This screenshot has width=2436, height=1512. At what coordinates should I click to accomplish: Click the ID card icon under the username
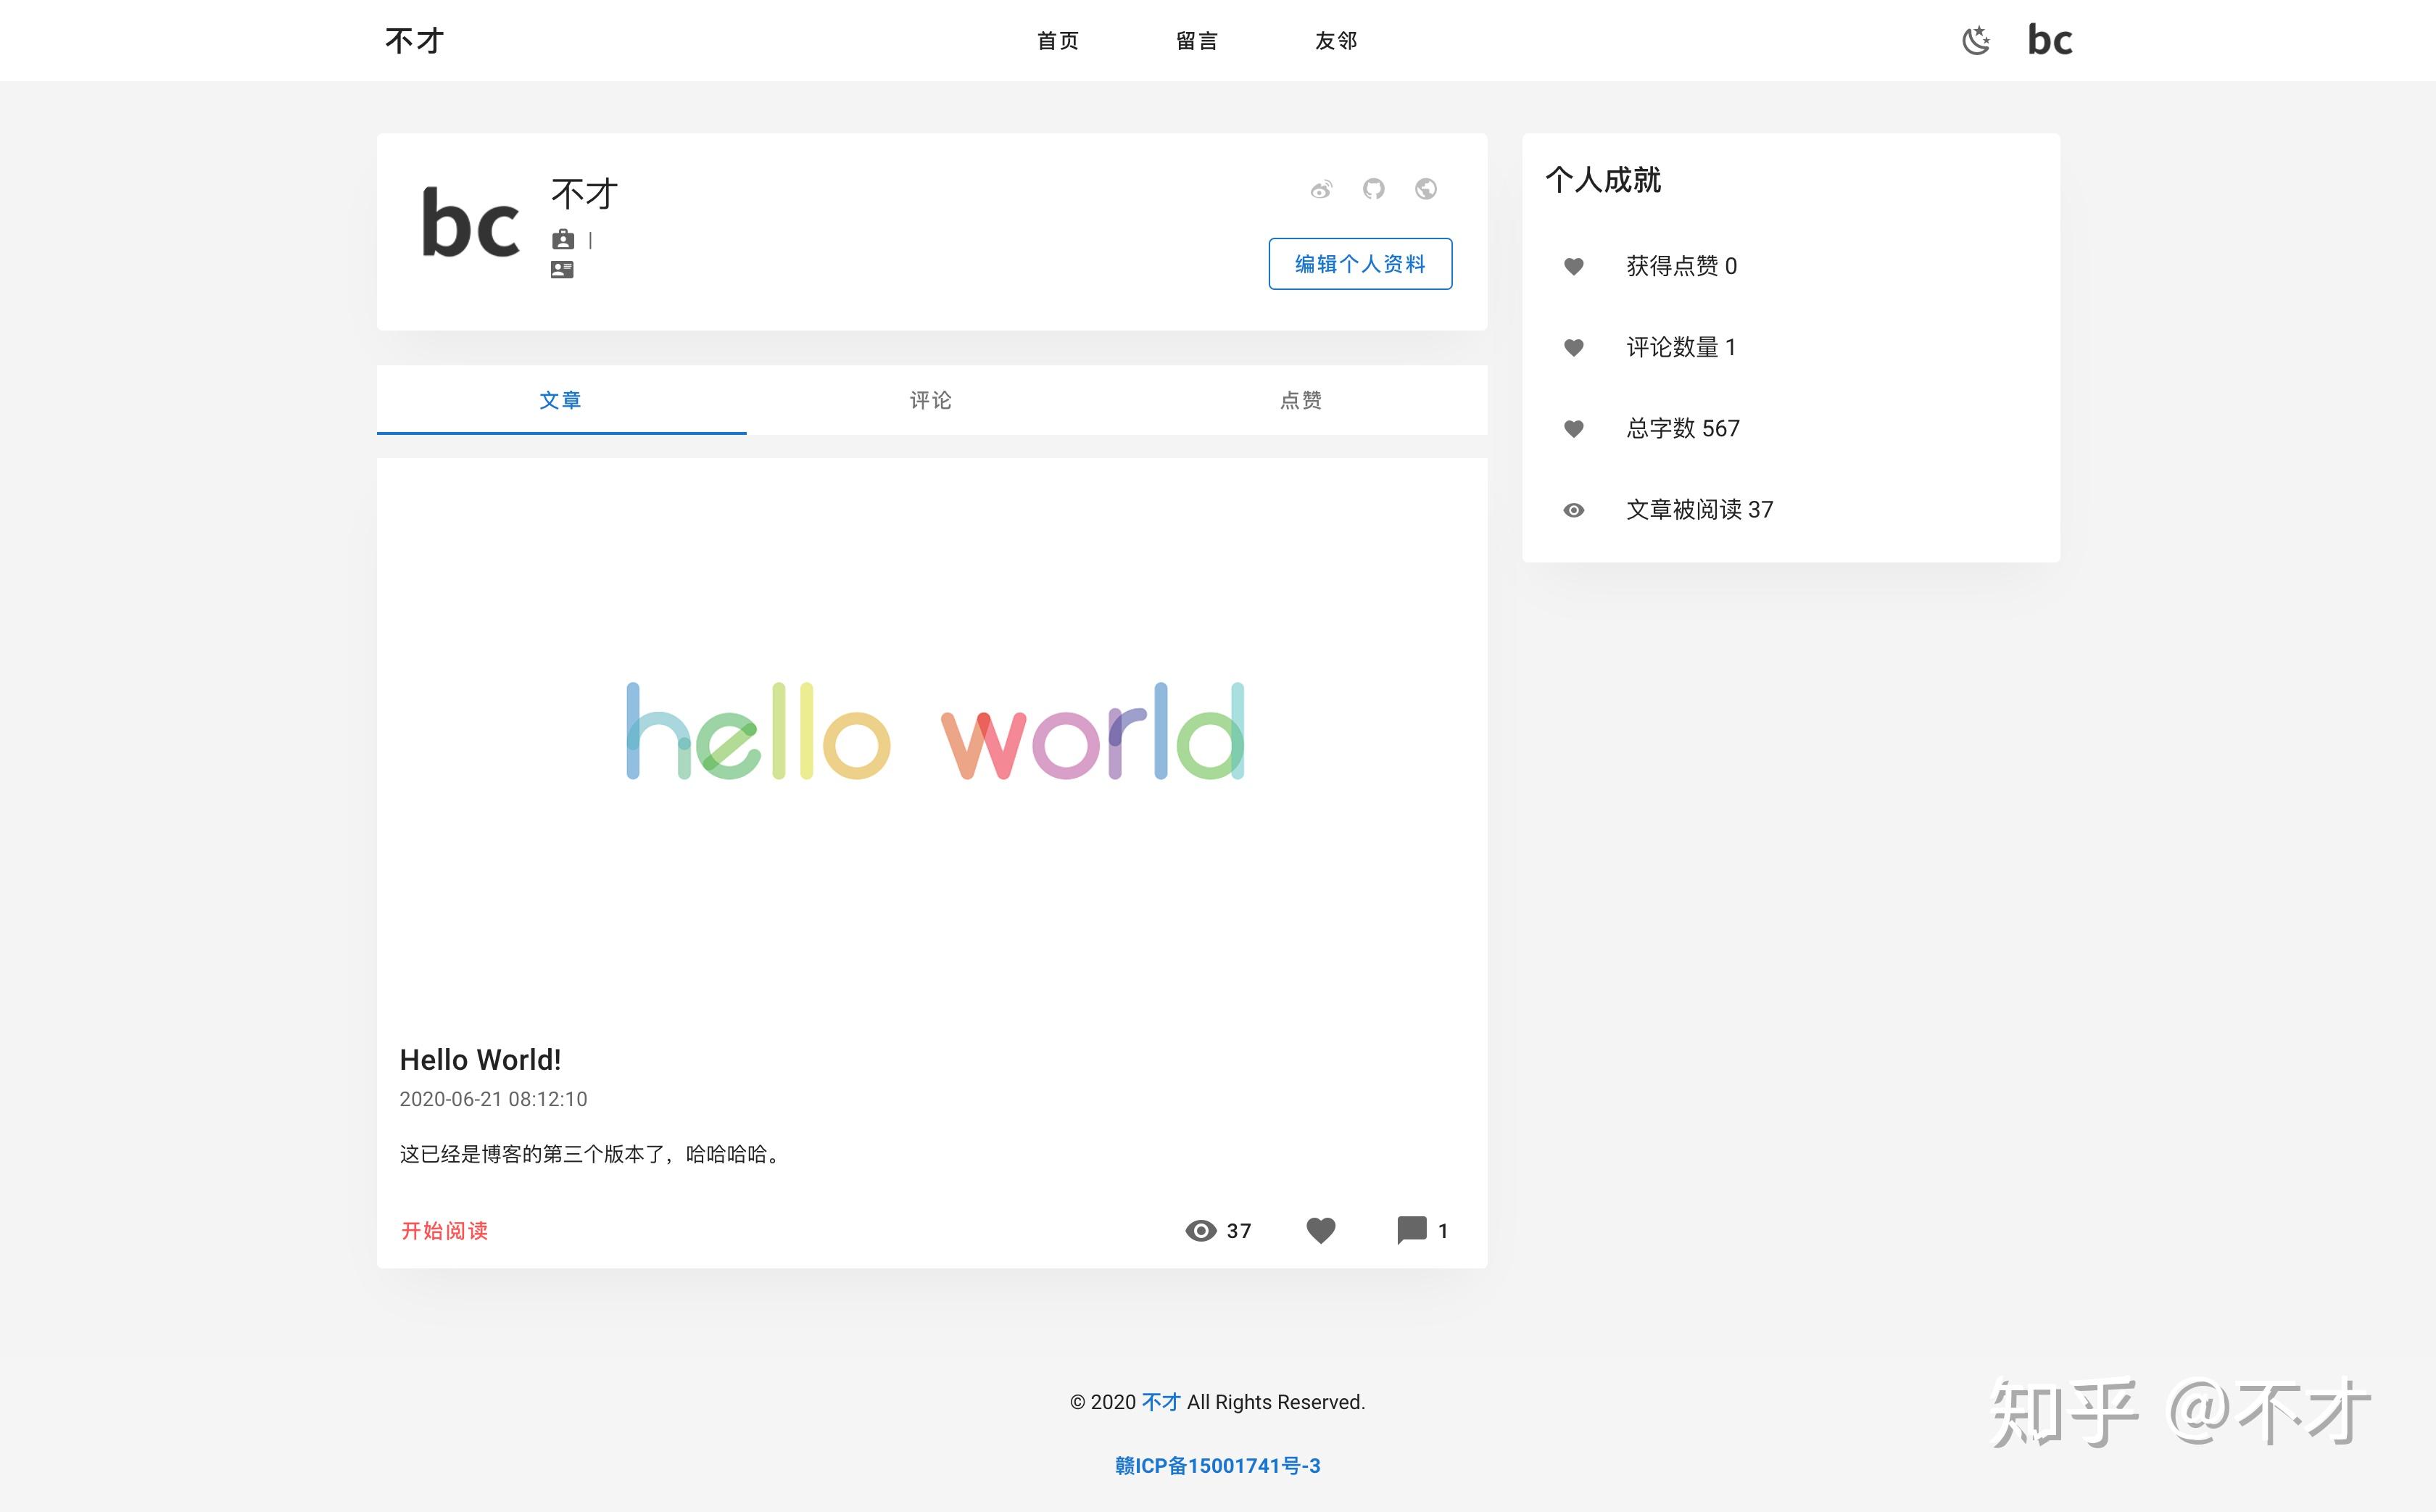pyautogui.click(x=562, y=270)
